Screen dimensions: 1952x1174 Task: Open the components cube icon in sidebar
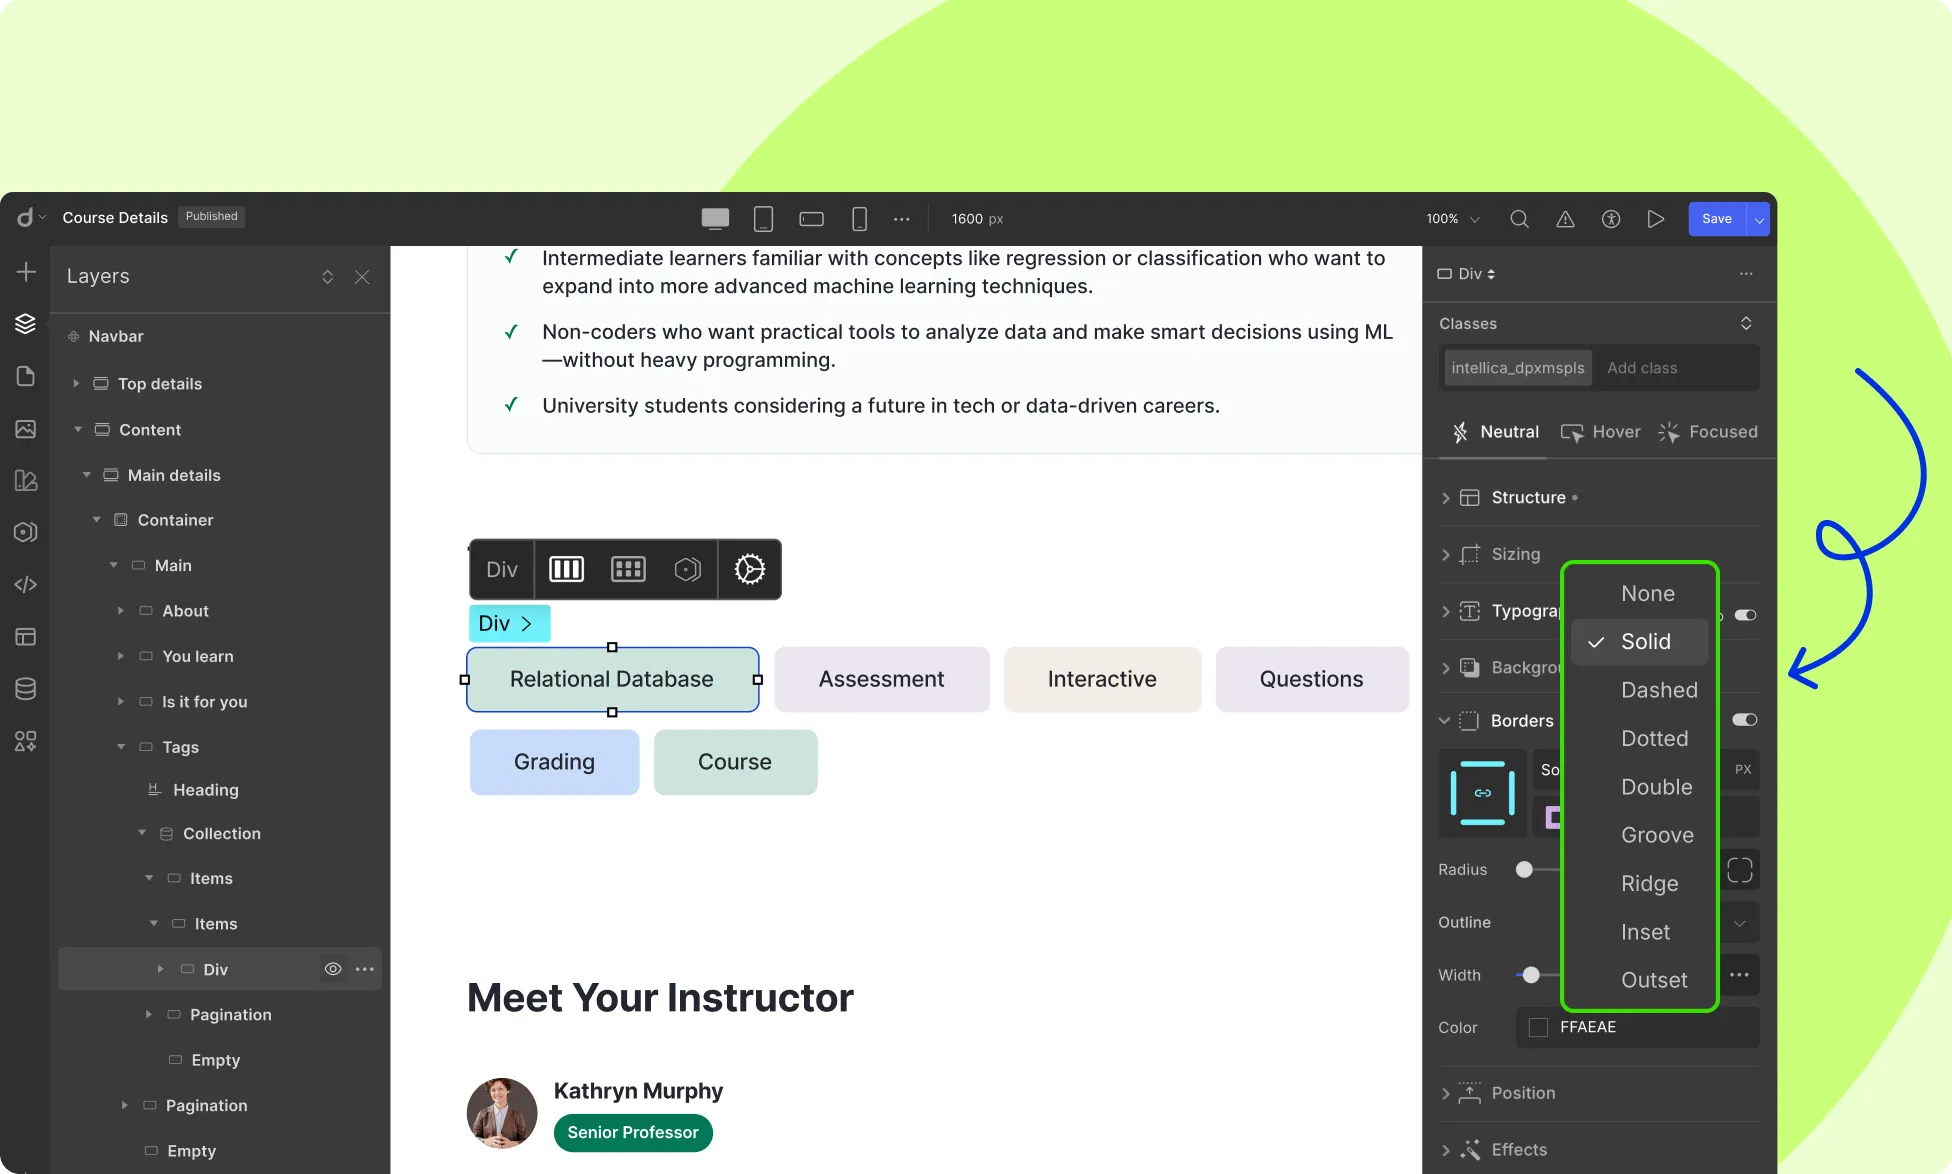click(26, 532)
